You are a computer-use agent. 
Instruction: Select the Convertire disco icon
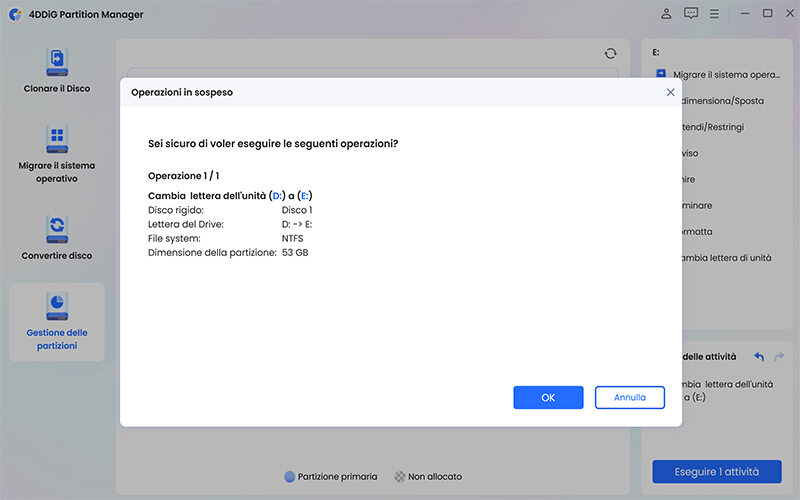coord(56,229)
